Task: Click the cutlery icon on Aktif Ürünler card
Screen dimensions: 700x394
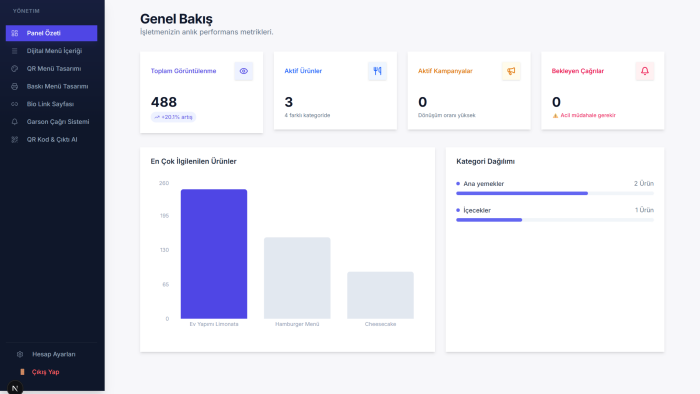Action: tap(377, 71)
